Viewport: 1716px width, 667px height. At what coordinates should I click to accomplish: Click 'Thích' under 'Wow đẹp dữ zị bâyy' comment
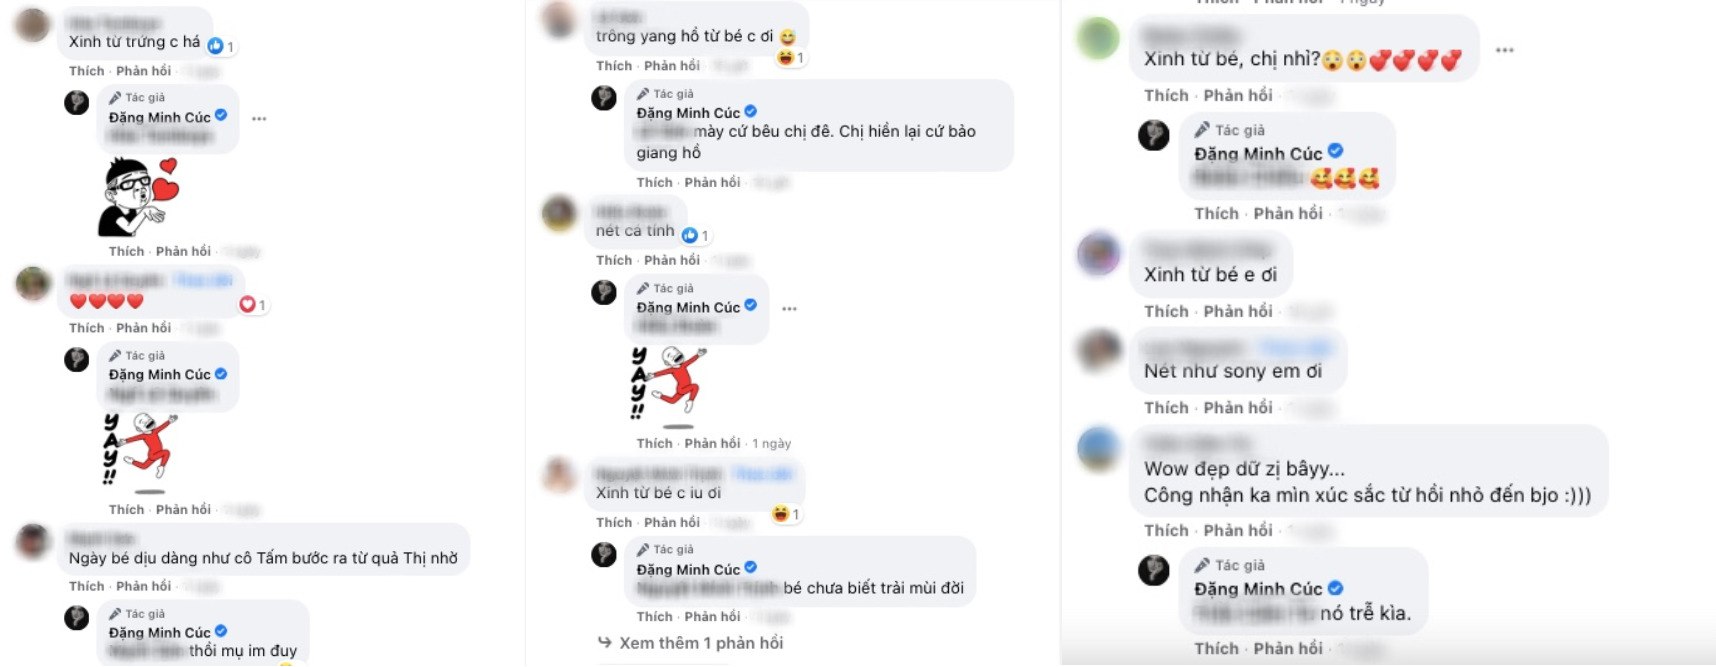1166,530
